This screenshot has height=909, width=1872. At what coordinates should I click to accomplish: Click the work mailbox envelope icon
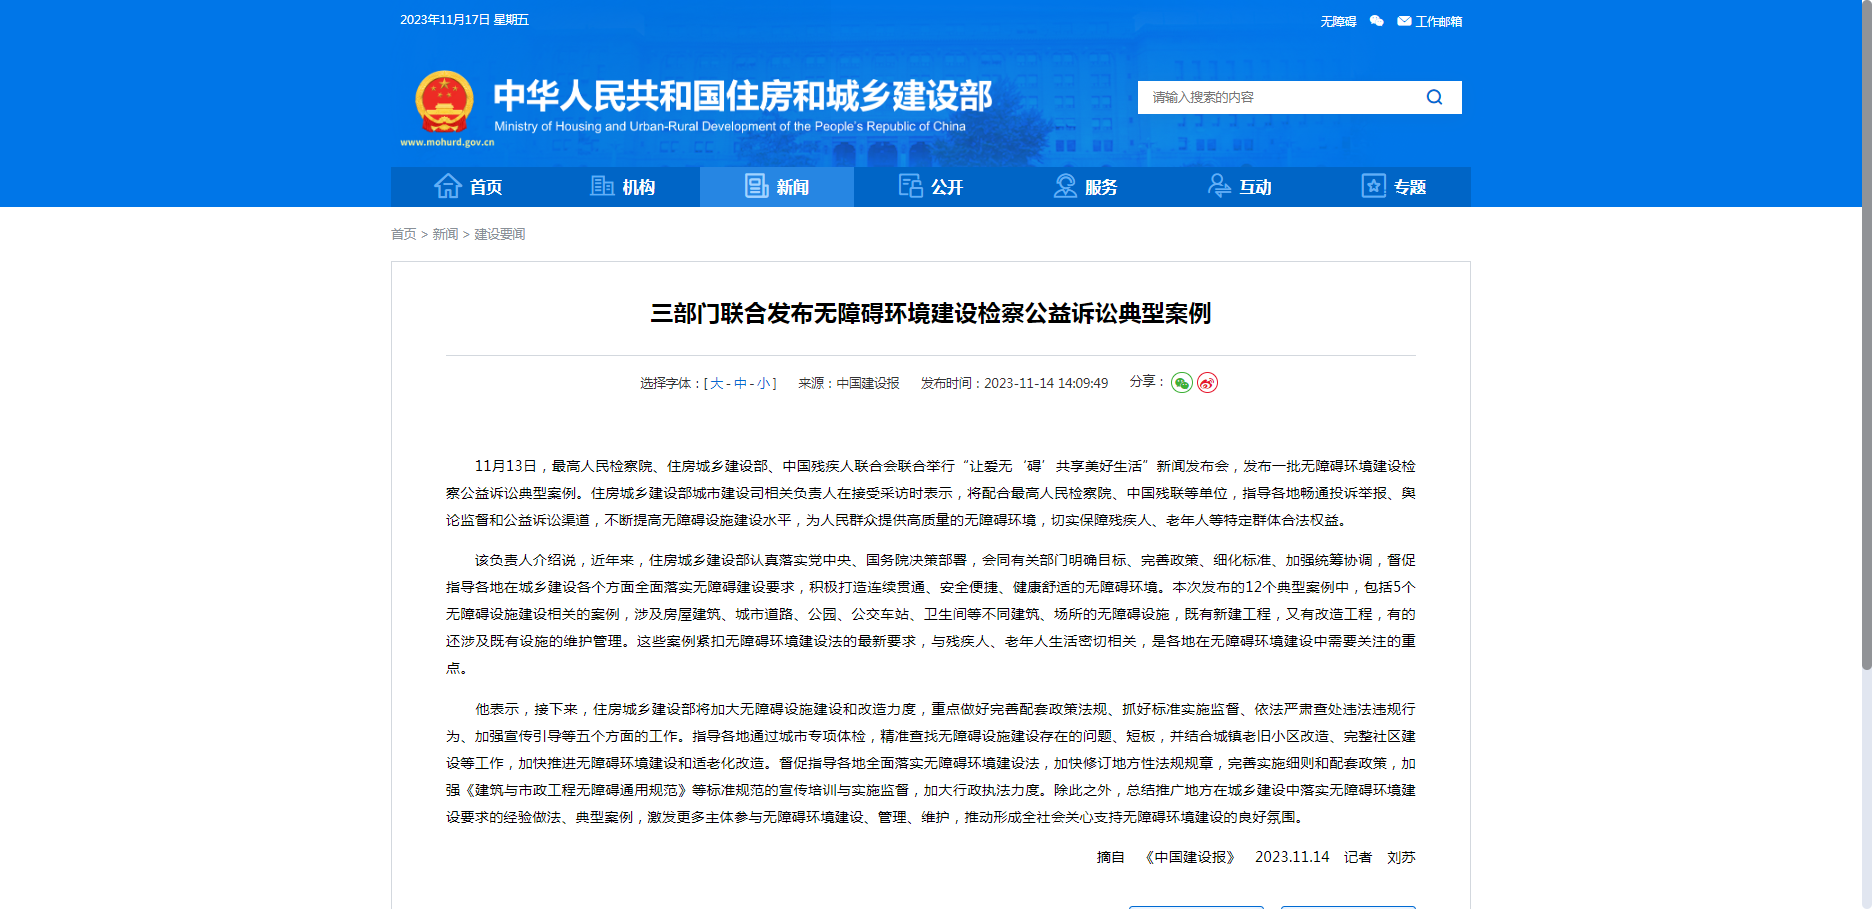pyautogui.click(x=1404, y=21)
